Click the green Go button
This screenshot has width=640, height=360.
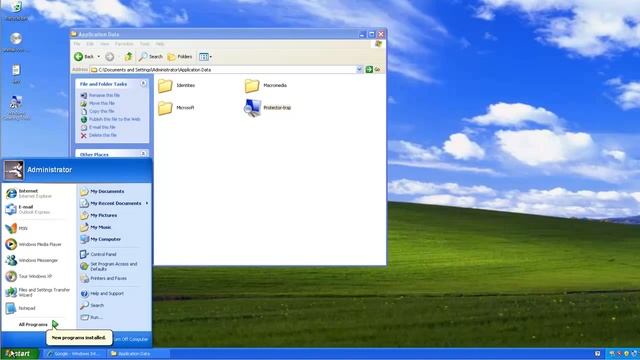373,70
